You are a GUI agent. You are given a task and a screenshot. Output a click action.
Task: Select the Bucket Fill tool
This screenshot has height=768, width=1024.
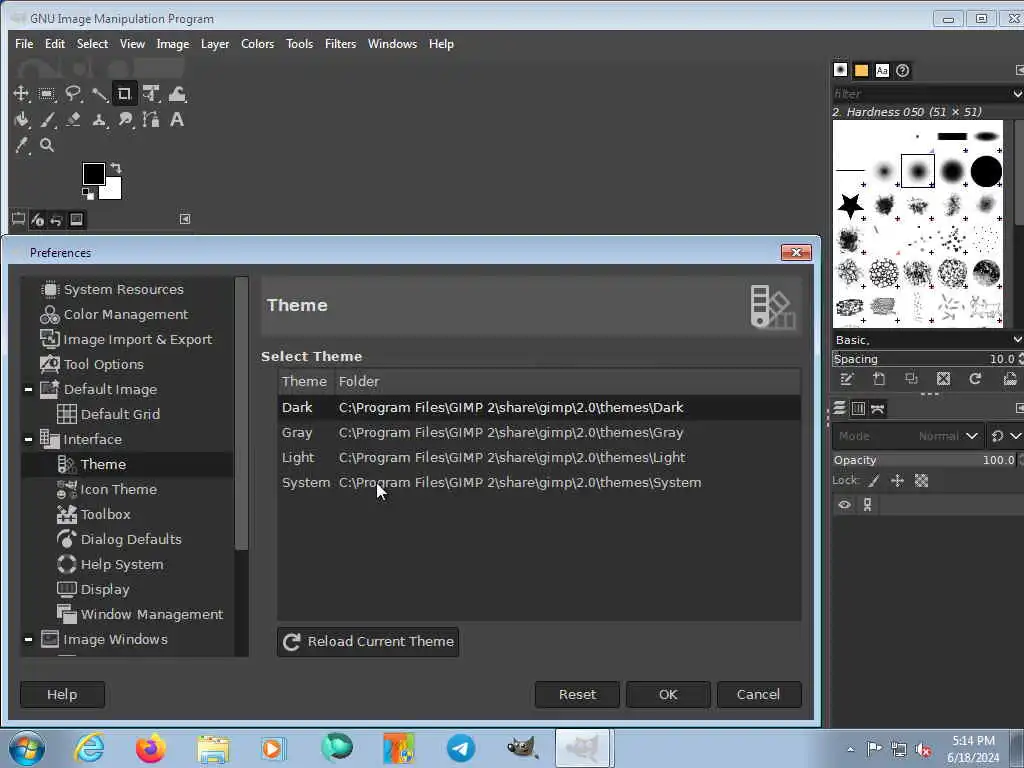click(21, 120)
